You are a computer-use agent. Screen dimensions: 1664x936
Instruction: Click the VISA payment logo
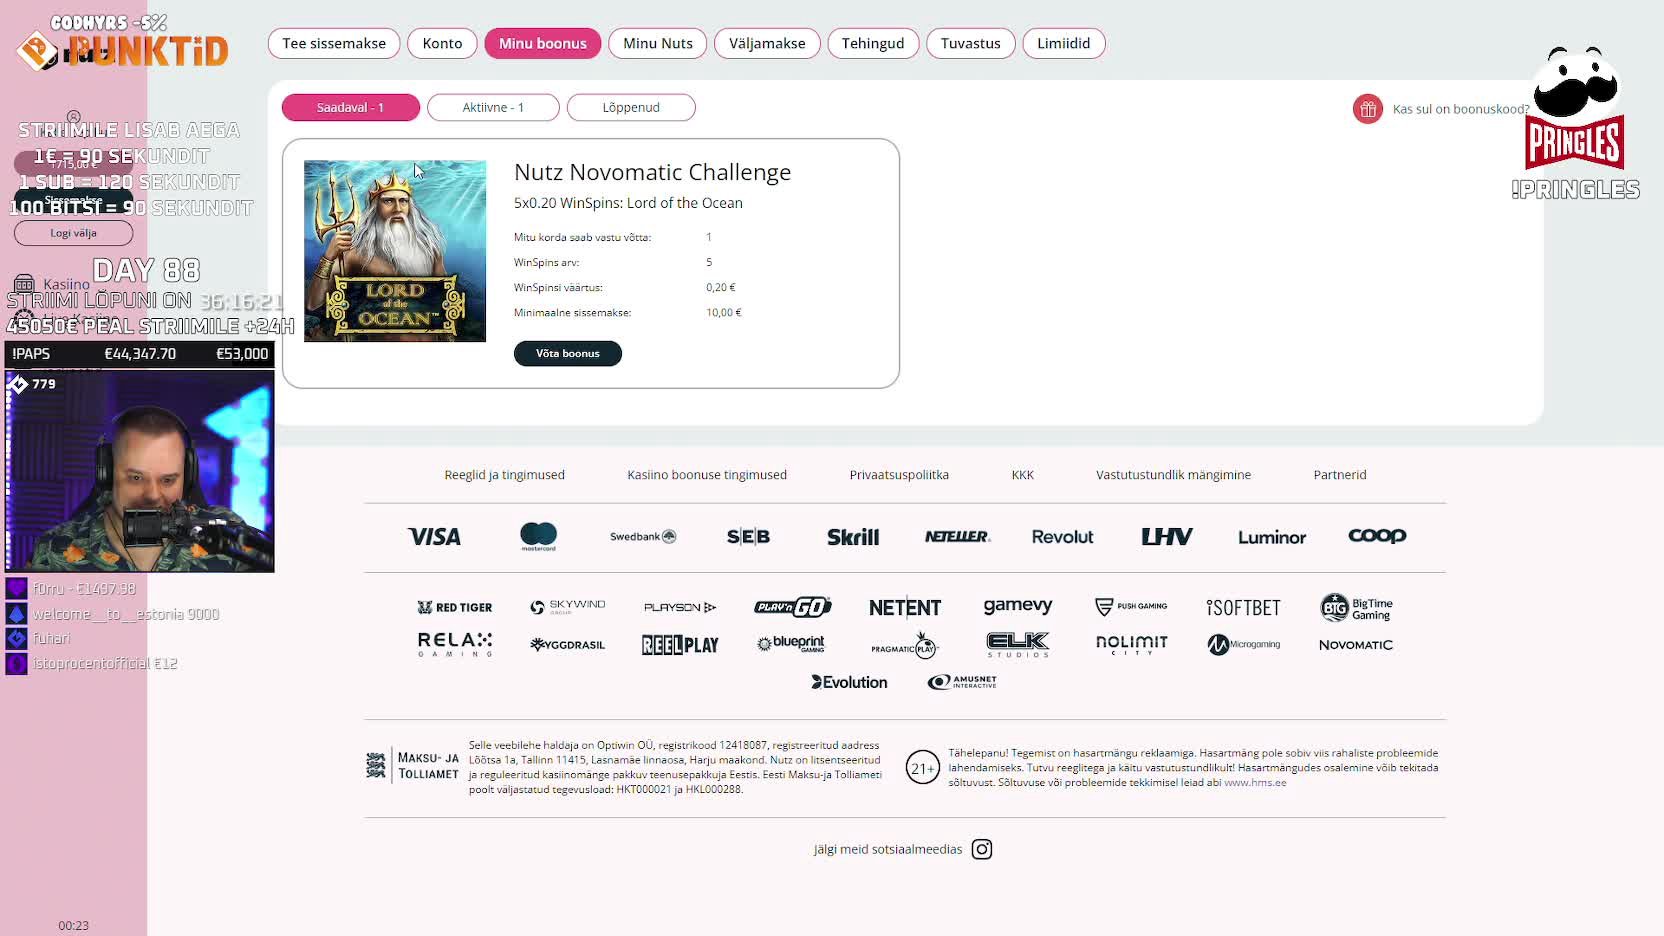434,537
